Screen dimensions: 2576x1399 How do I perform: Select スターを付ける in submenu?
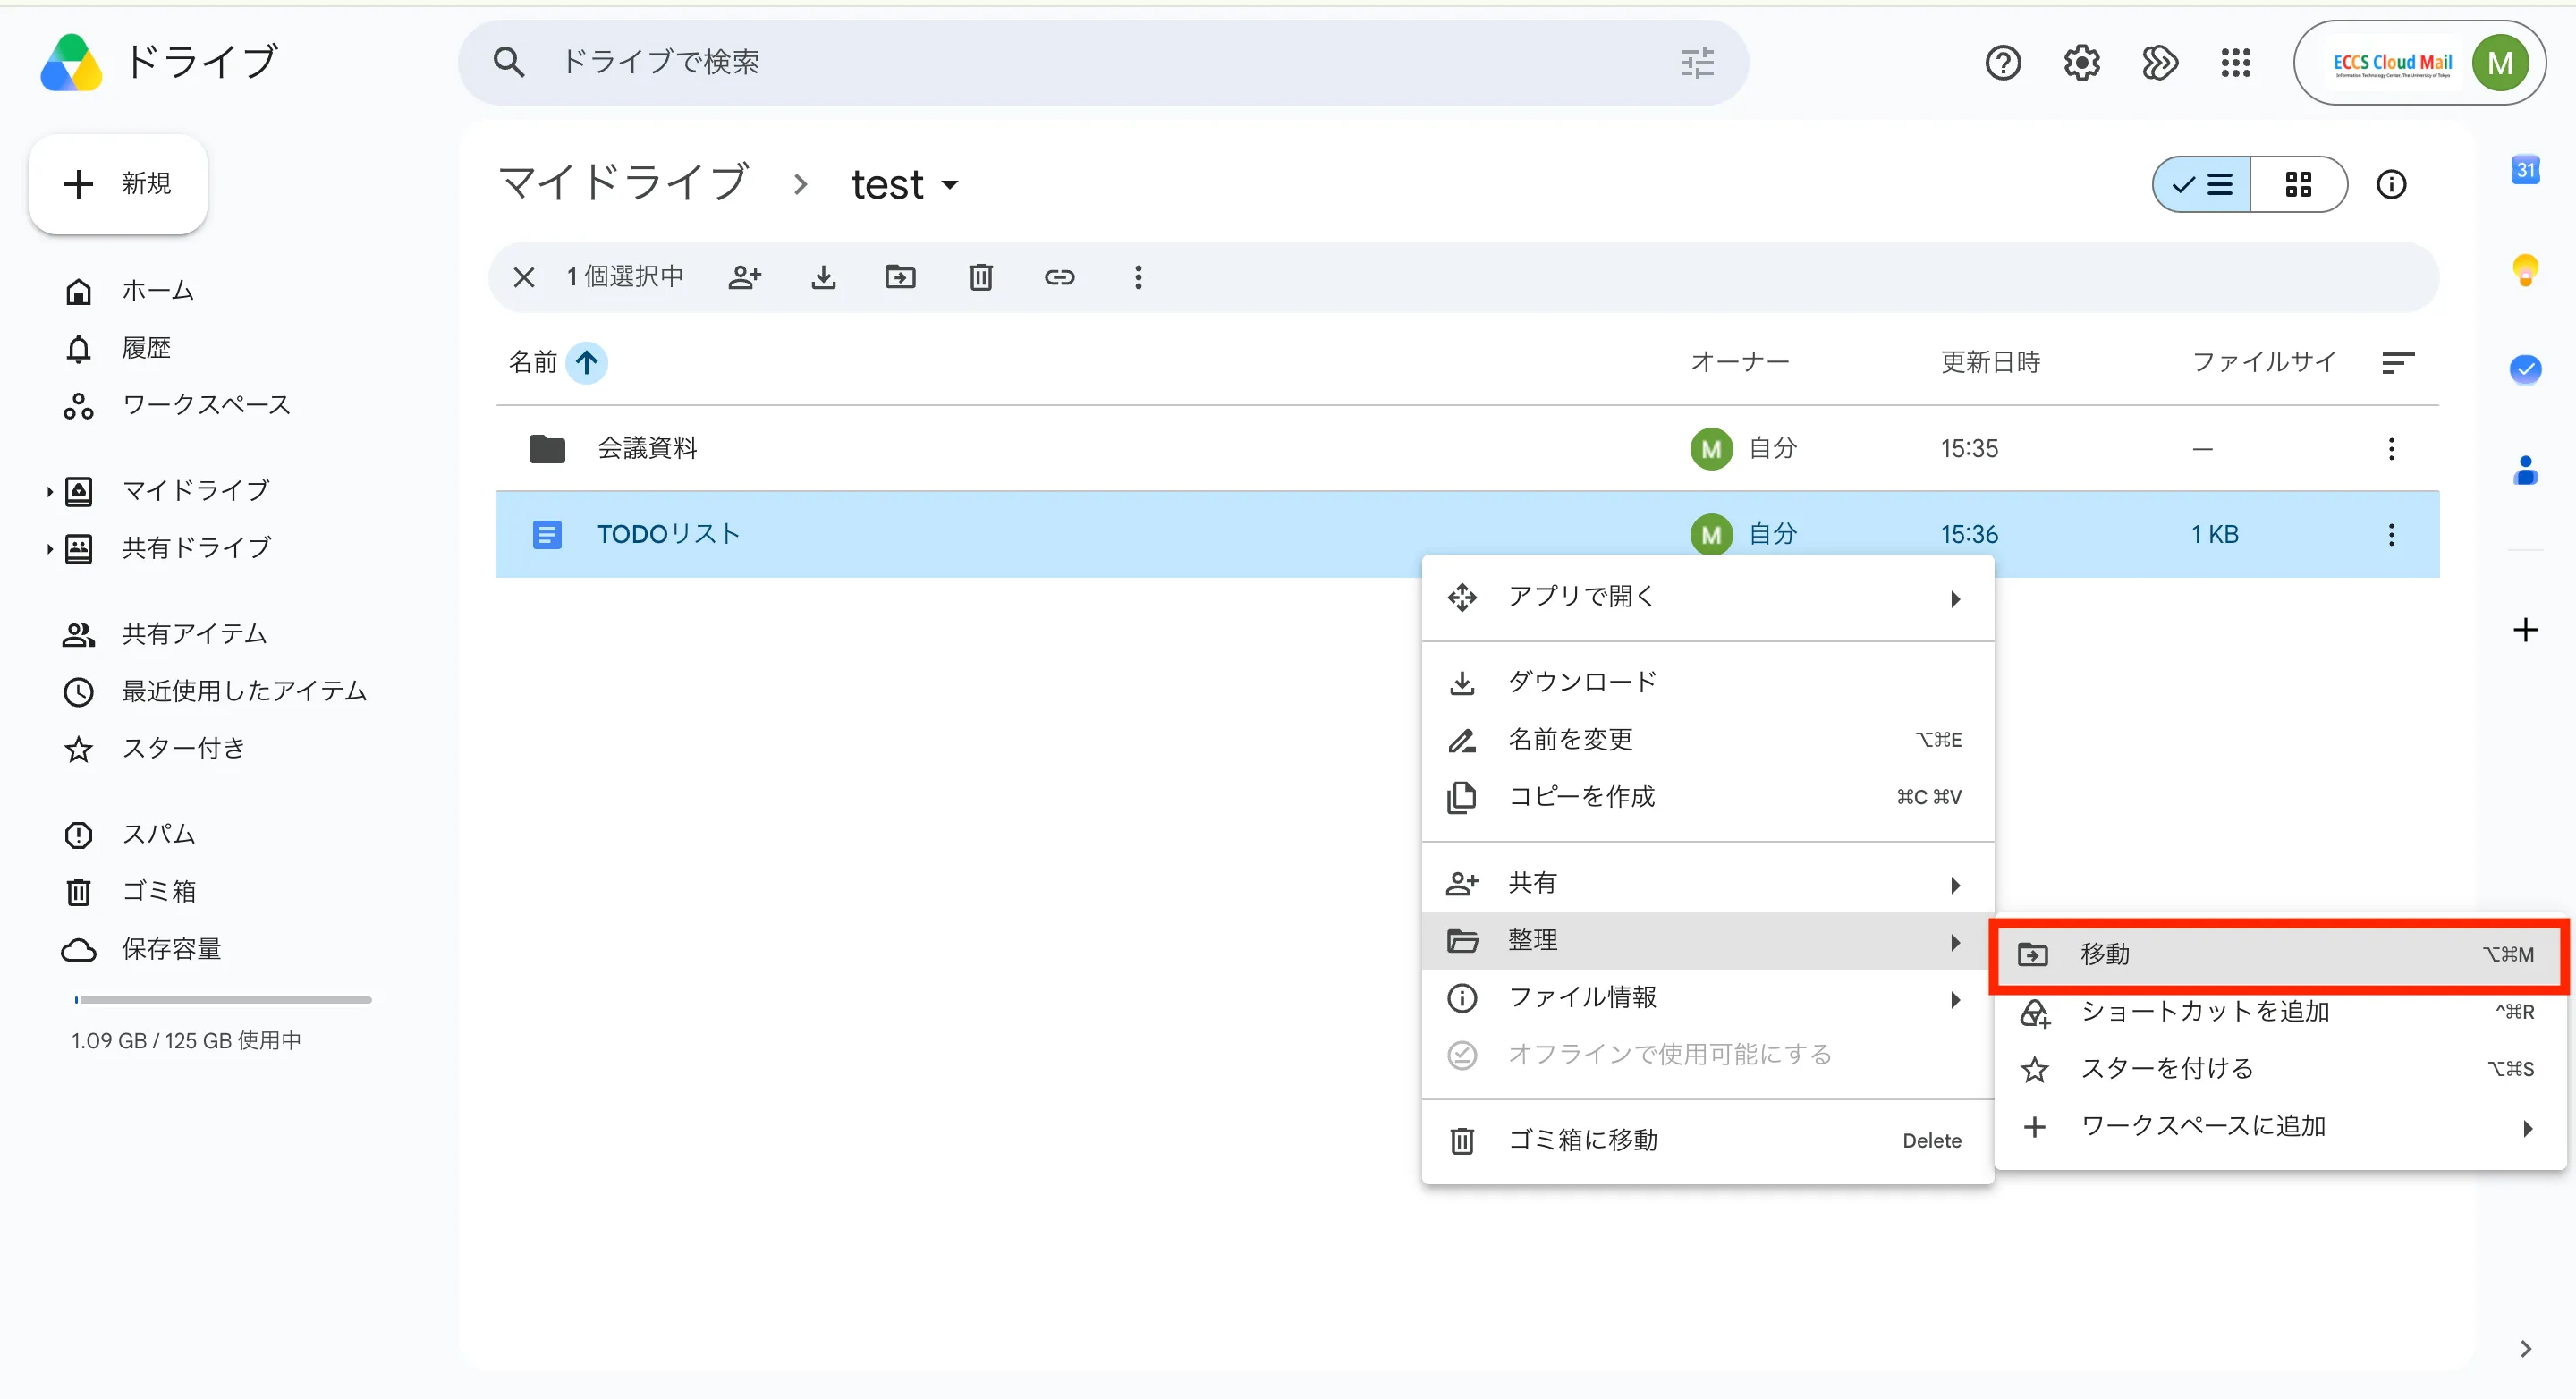click(2280, 1069)
